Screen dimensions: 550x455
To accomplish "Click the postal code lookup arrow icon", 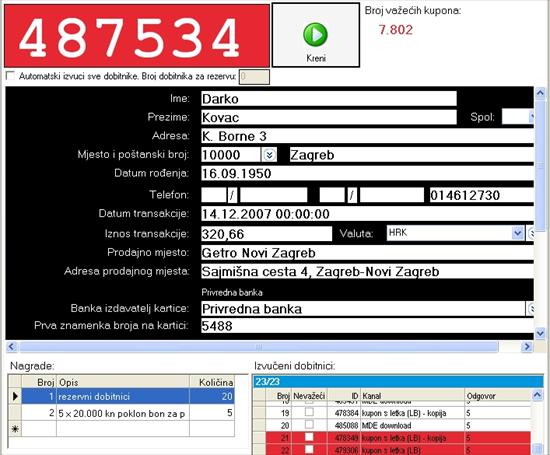I will pyautogui.click(x=269, y=155).
